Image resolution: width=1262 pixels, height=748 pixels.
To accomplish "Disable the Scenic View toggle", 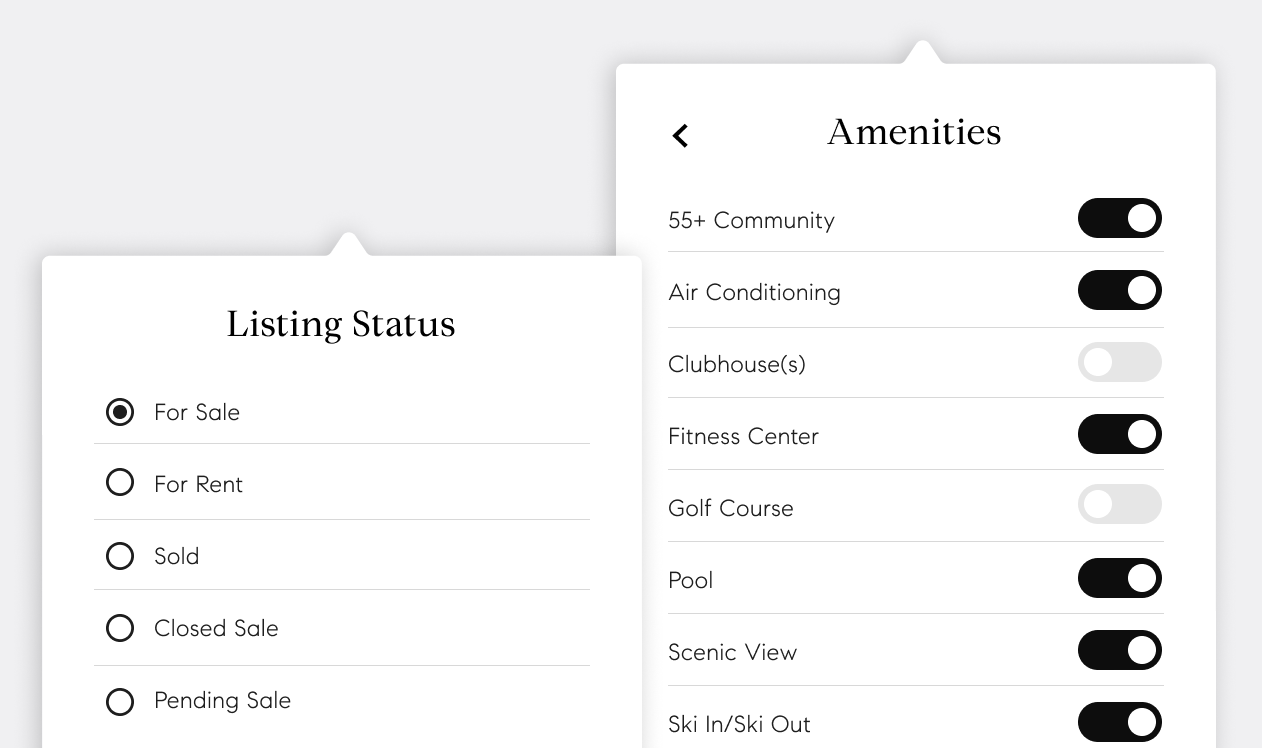I will point(1119,650).
